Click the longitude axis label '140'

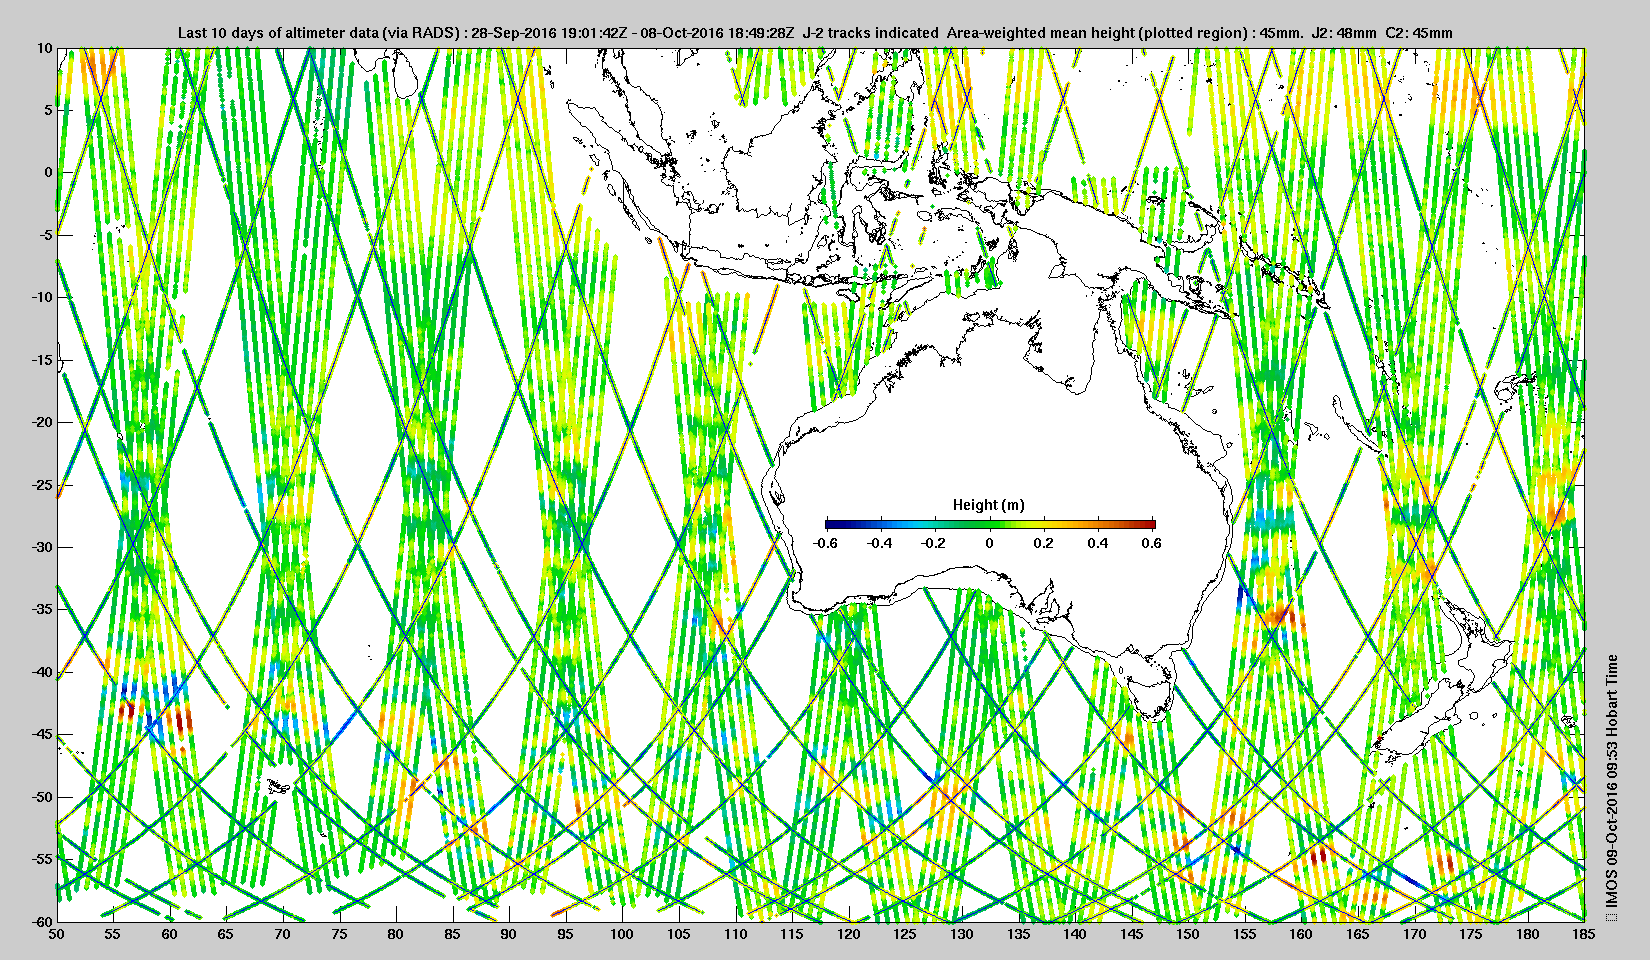click(x=1076, y=934)
